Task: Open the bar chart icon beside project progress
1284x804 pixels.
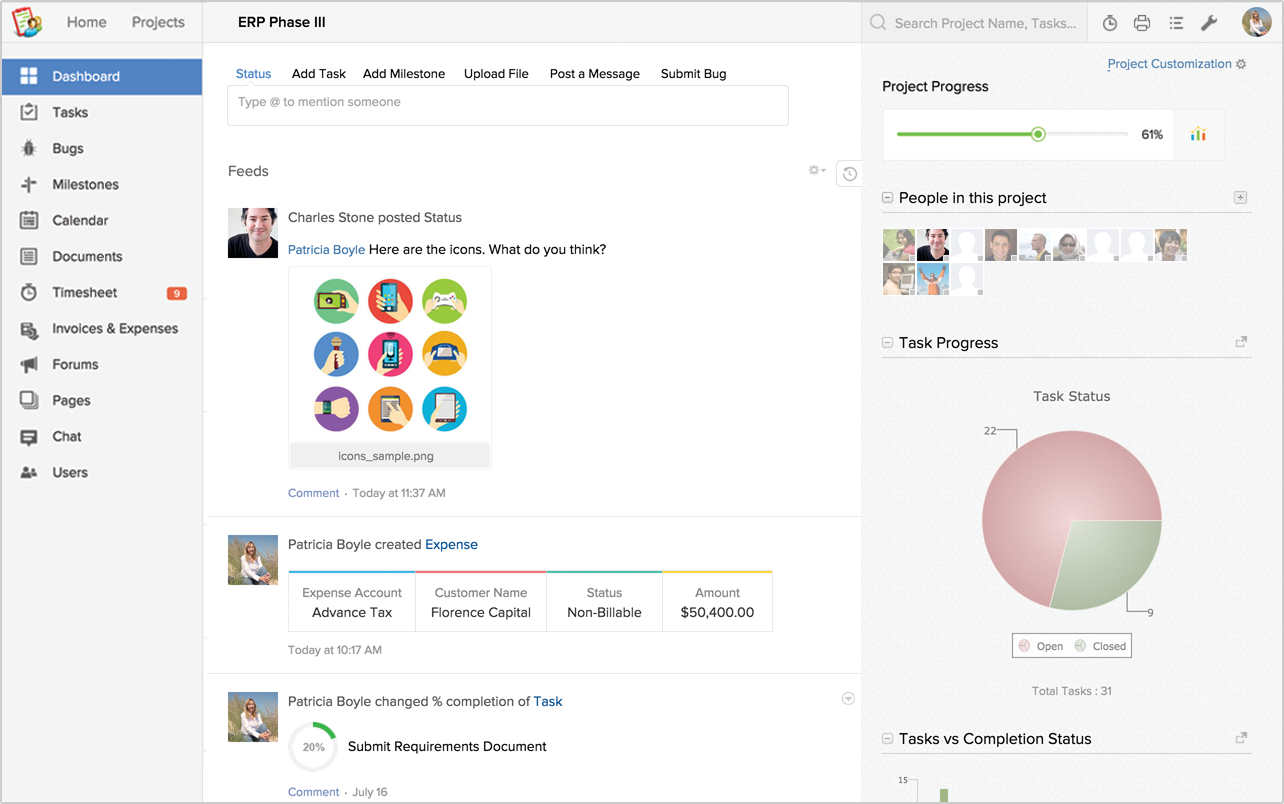Action: (1198, 133)
